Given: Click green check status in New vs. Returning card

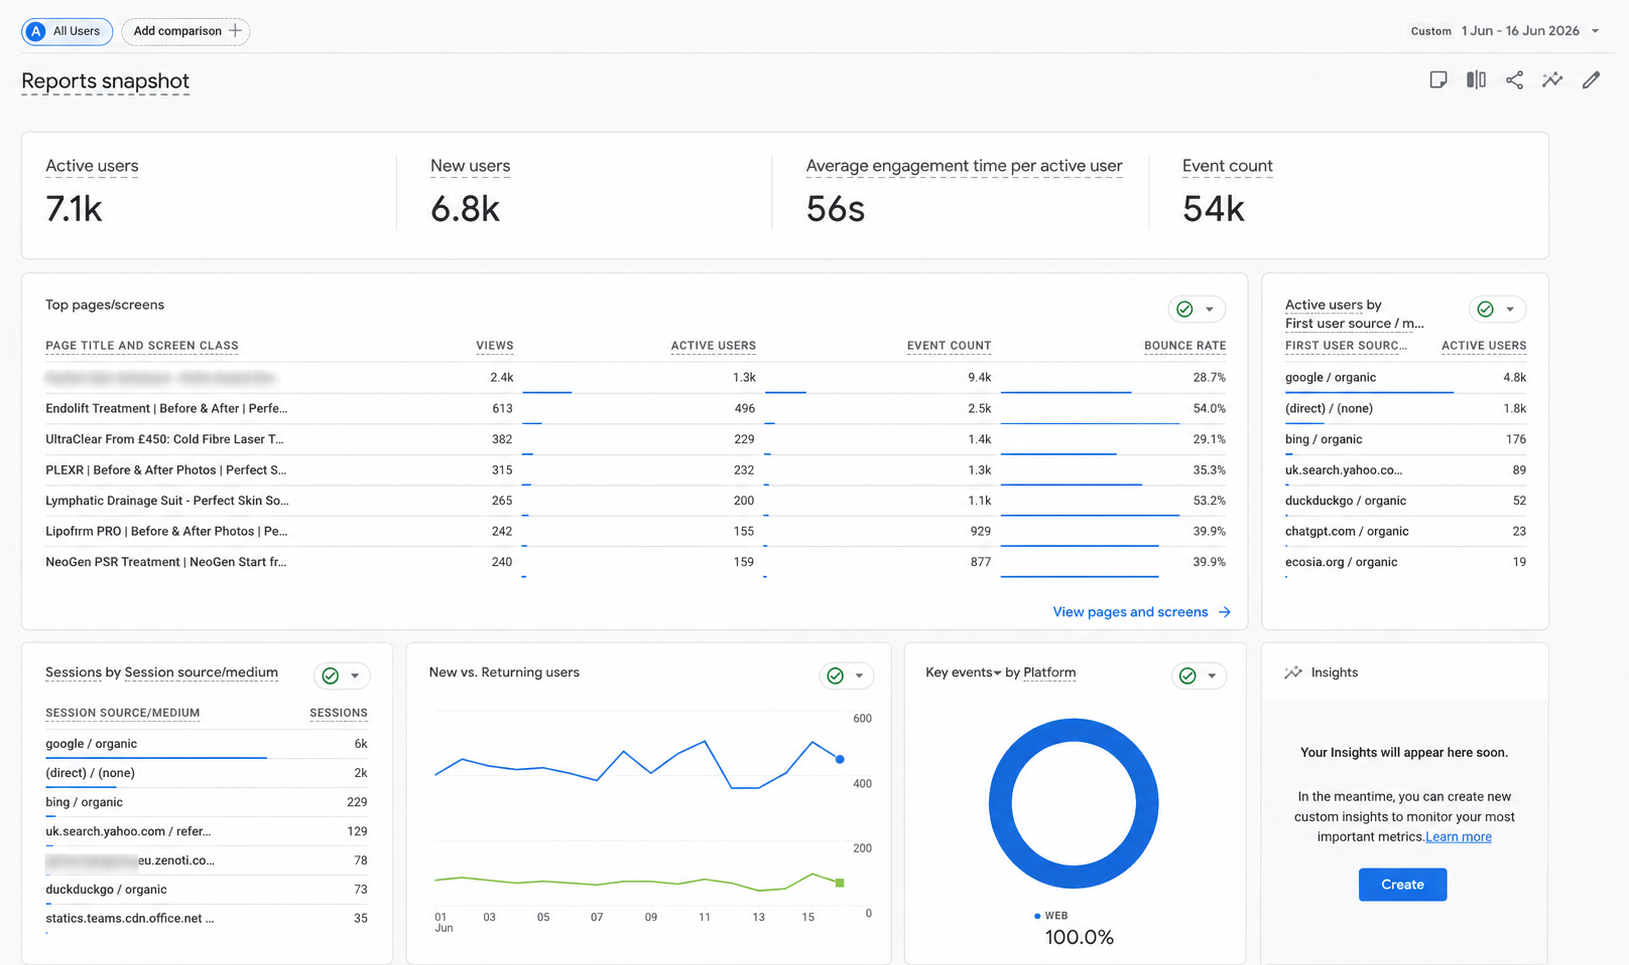Looking at the screenshot, I should coord(835,676).
